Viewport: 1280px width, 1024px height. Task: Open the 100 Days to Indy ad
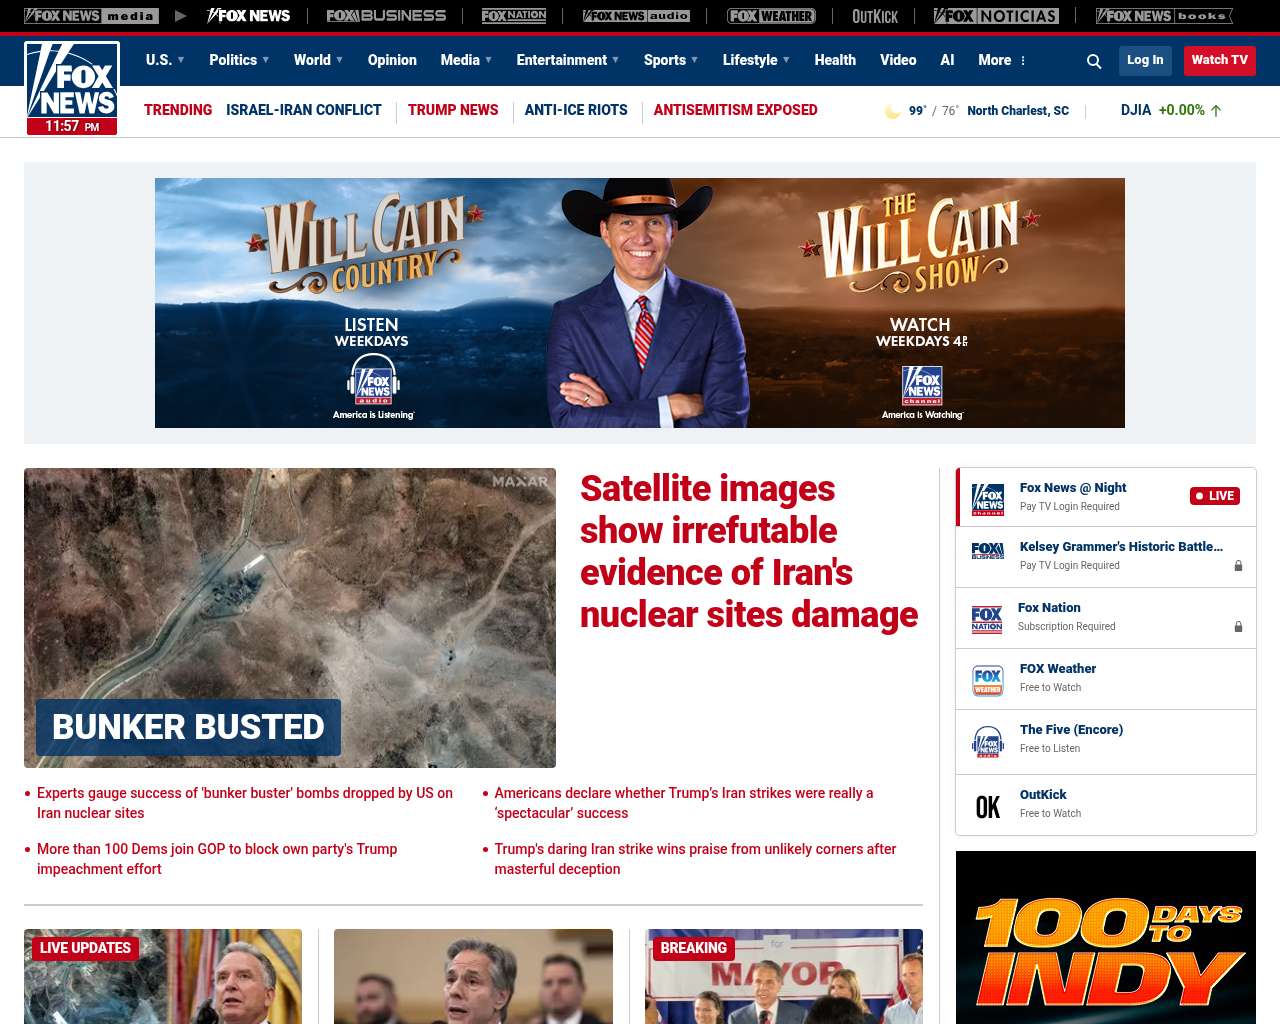pyautogui.click(x=1106, y=937)
